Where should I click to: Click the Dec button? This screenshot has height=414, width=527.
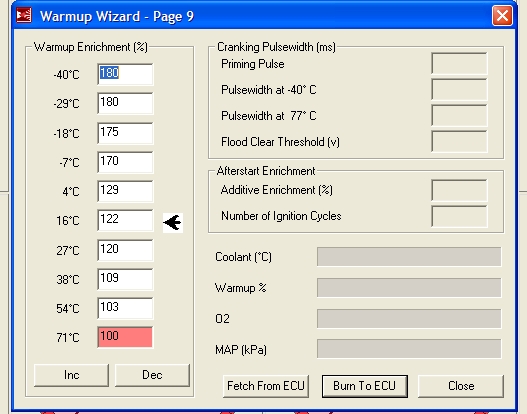(152, 375)
